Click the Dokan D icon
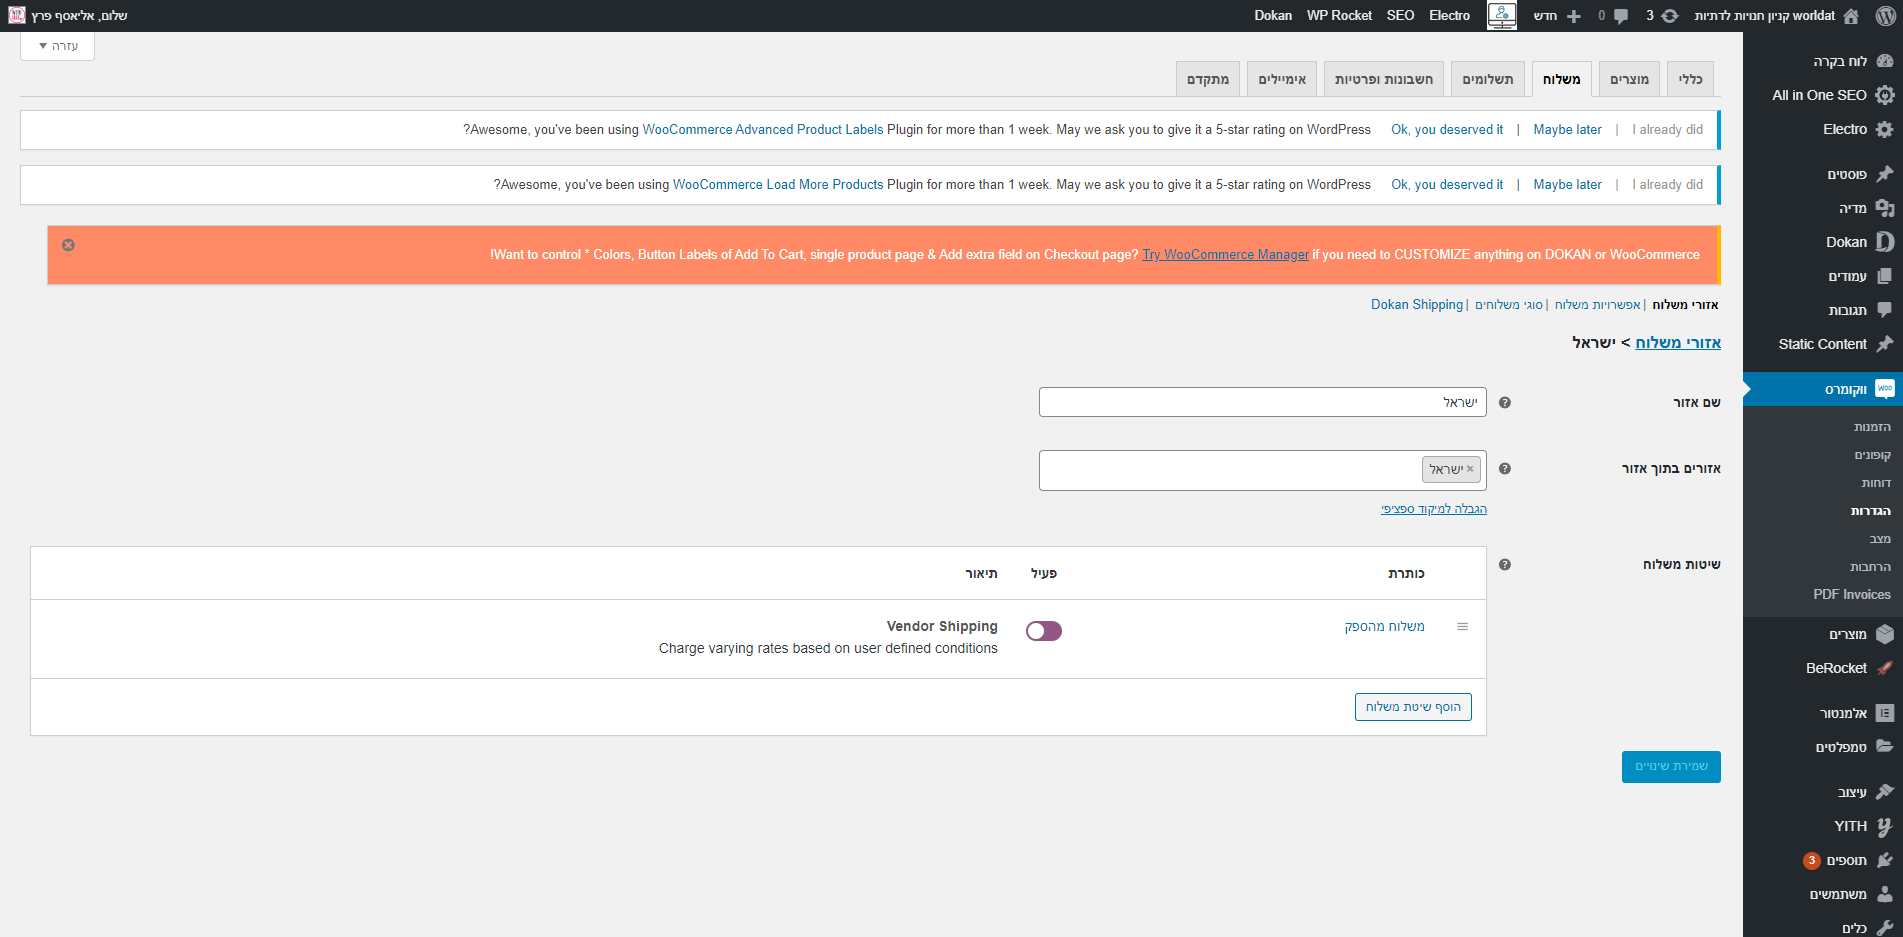Image resolution: width=1903 pixels, height=937 pixels. point(1885,242)
